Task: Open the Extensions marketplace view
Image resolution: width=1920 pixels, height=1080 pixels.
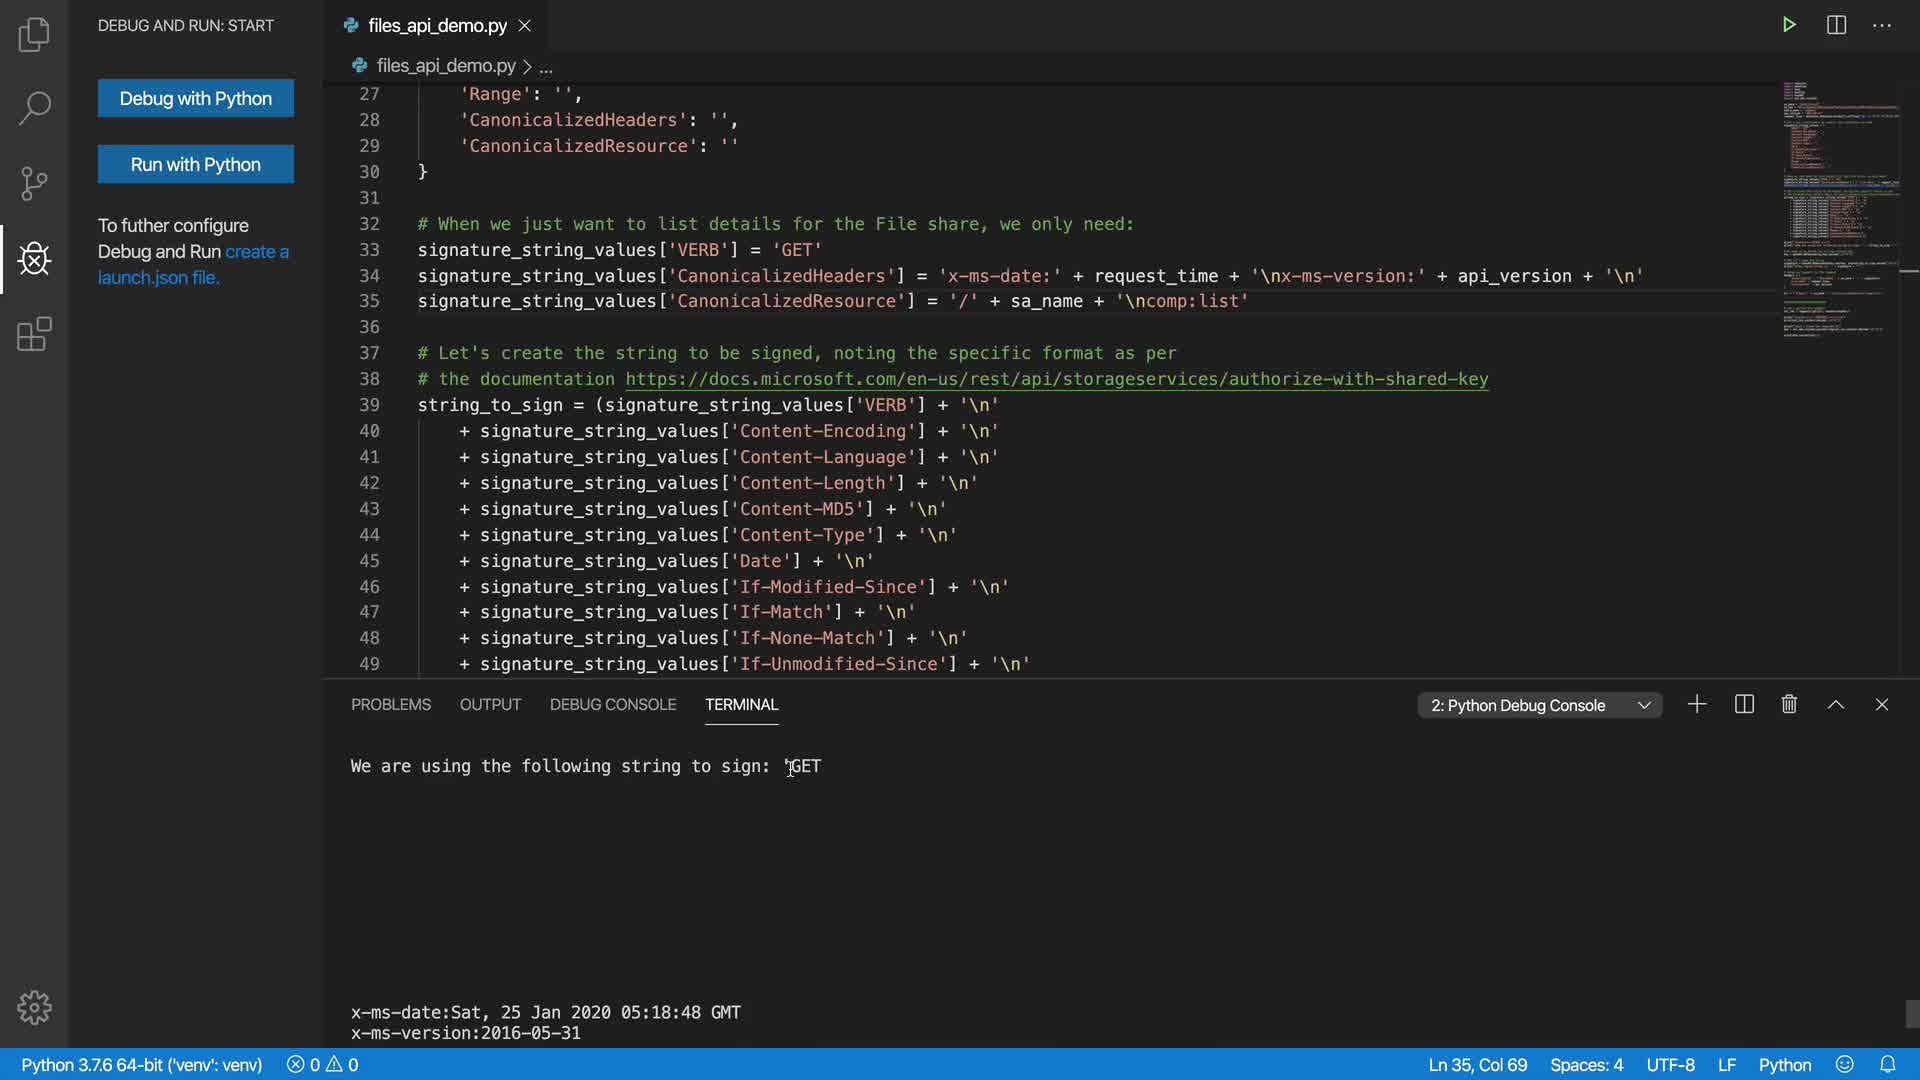Action: (x=34, y=334)
